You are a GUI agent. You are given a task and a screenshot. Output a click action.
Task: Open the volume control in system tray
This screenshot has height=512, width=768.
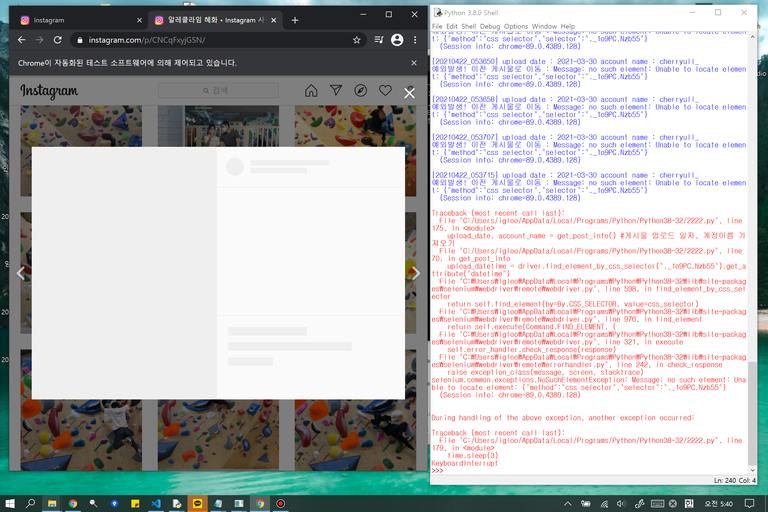621,503
